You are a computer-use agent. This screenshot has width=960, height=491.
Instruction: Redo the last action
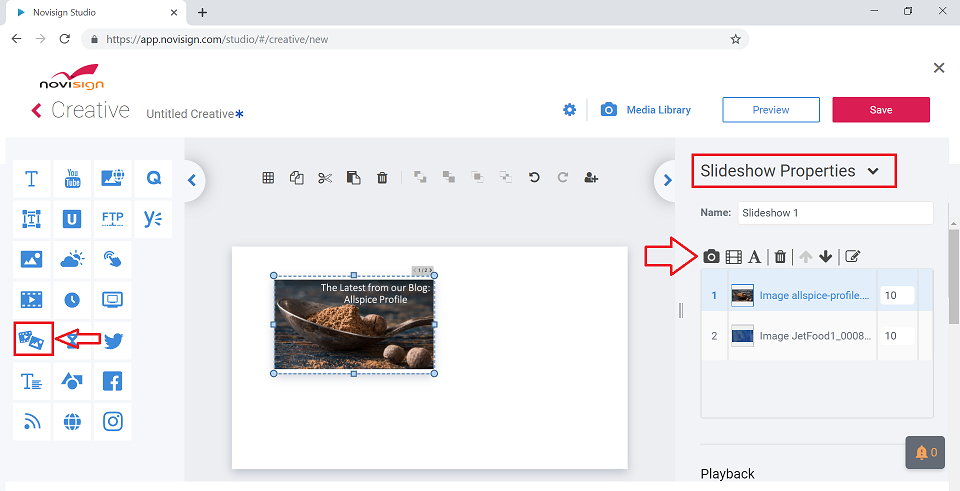tap(563, 178)
